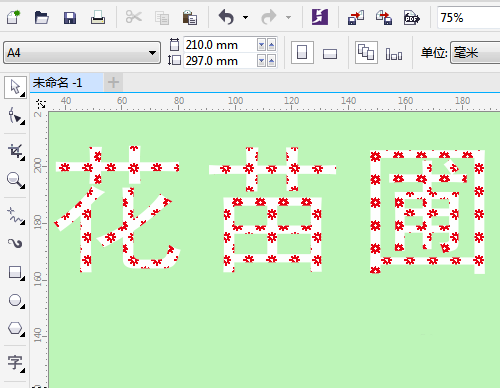Click the 75% zoom level field
The image size is (500, 388).
pyautogui.click(x=468, y=18)
